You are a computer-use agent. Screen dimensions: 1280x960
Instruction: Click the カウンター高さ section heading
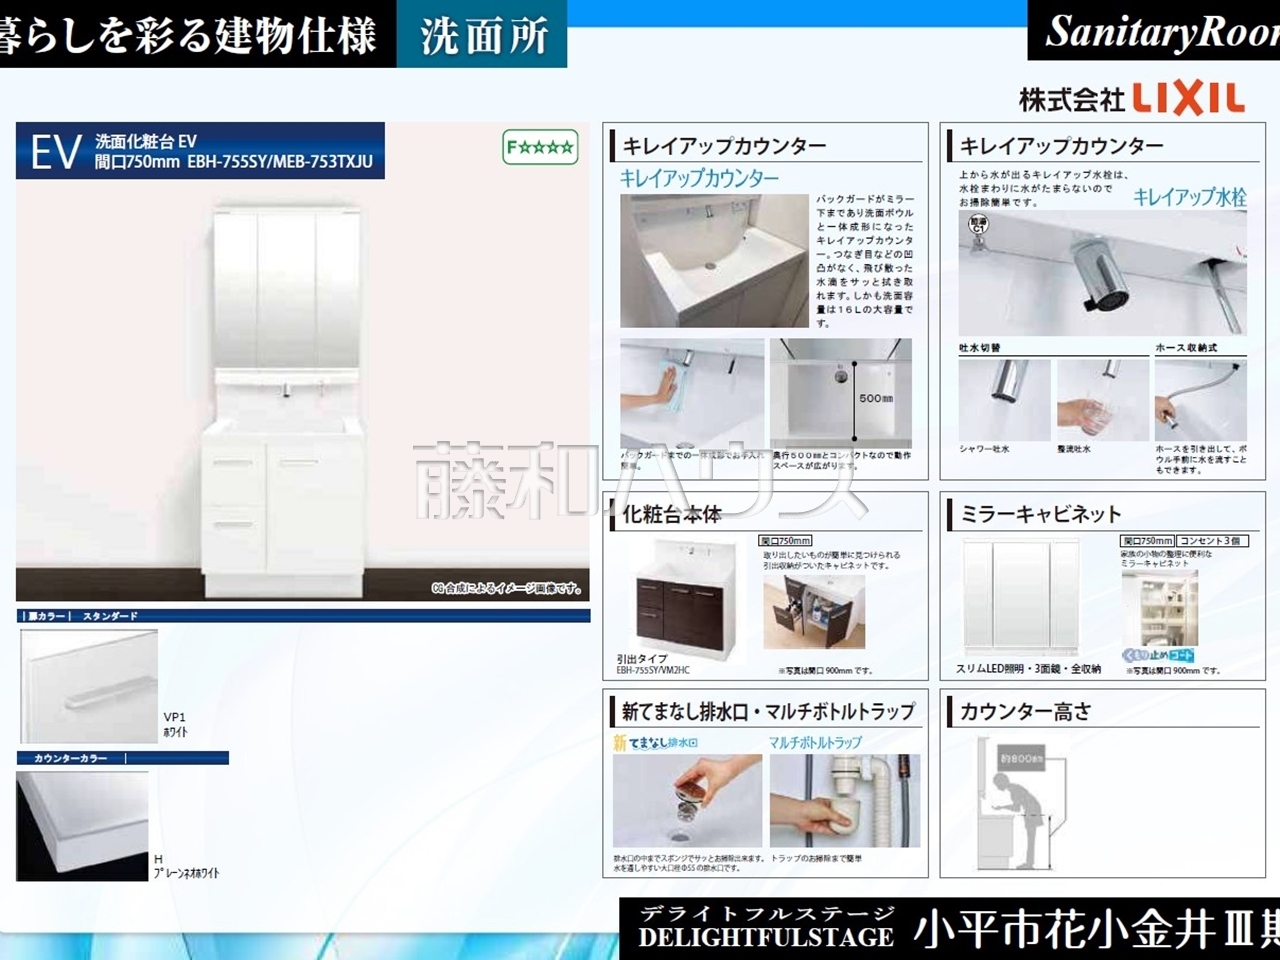(x=1025, y=711)
